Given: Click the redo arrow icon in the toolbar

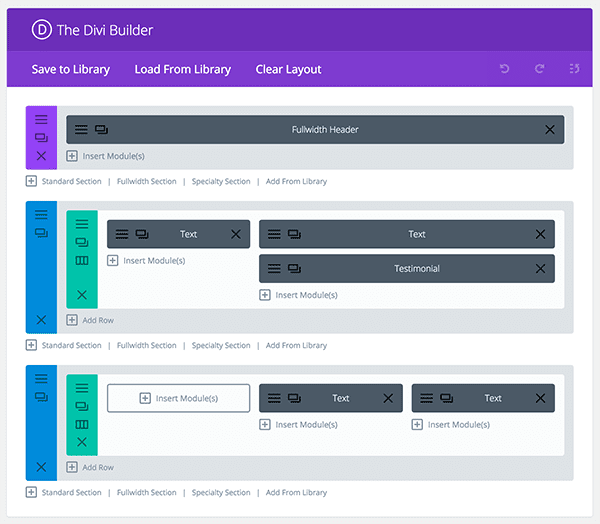Looking at the screenshot, I should click(x=540, y=69).
